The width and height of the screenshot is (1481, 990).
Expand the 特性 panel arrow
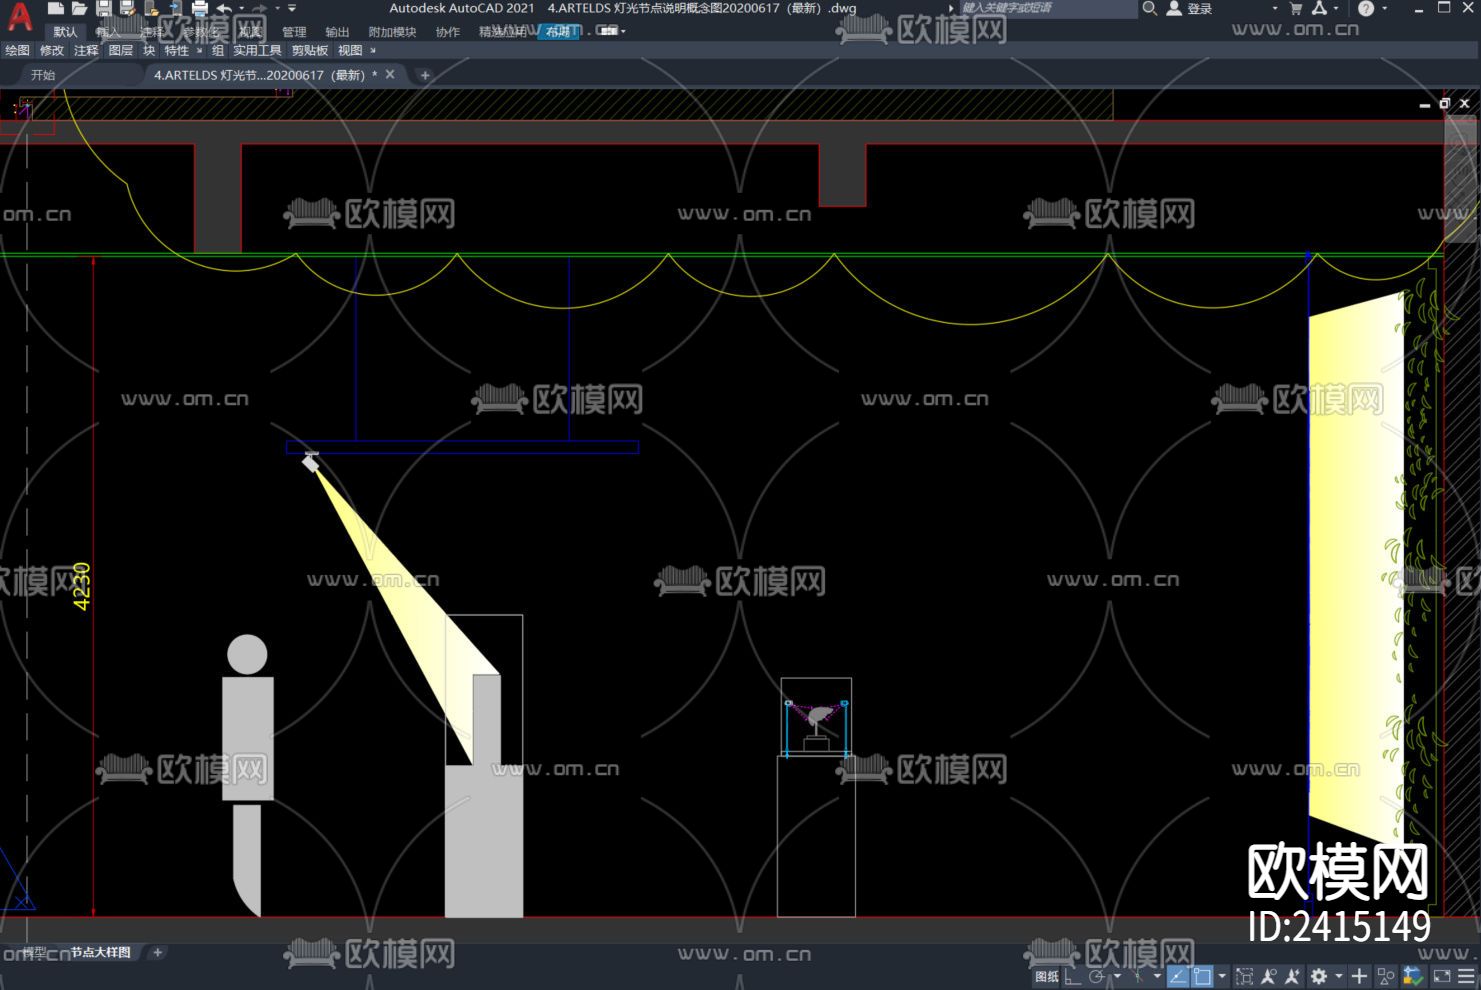coord(199,50)
